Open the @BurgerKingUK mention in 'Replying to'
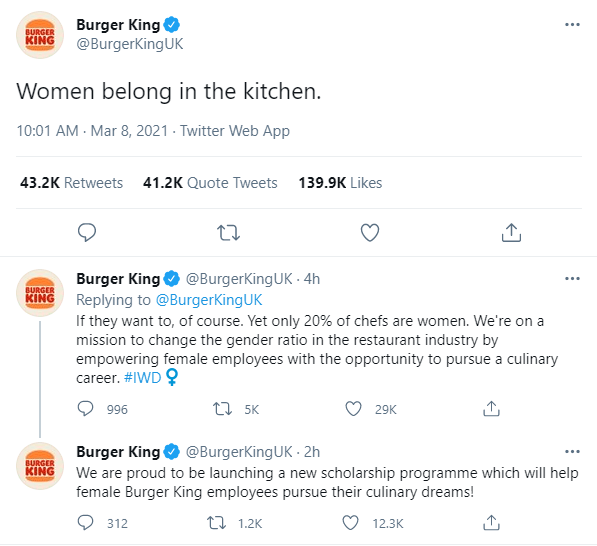 pos(209,300)
